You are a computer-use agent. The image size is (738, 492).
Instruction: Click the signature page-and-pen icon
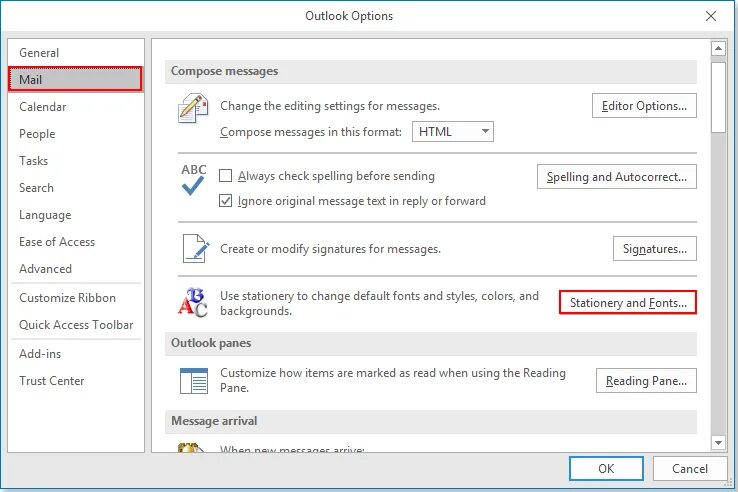(x=195, y=248)
